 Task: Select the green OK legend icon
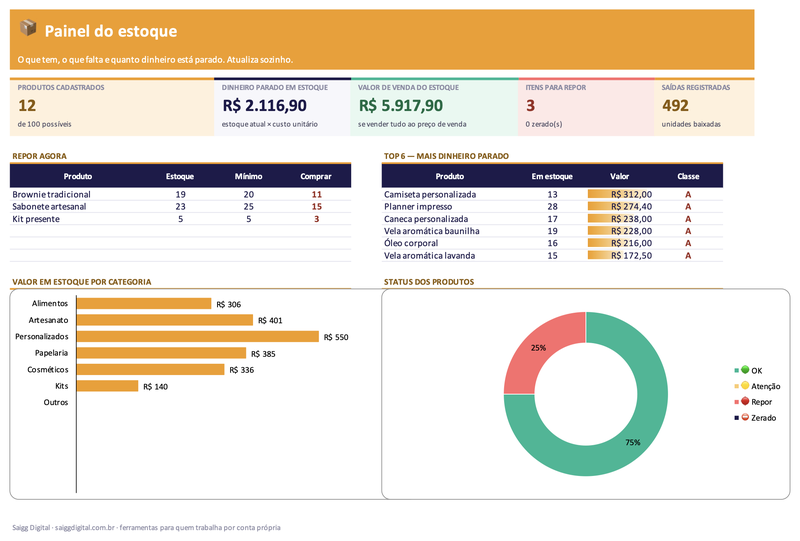tap(745, 370)
